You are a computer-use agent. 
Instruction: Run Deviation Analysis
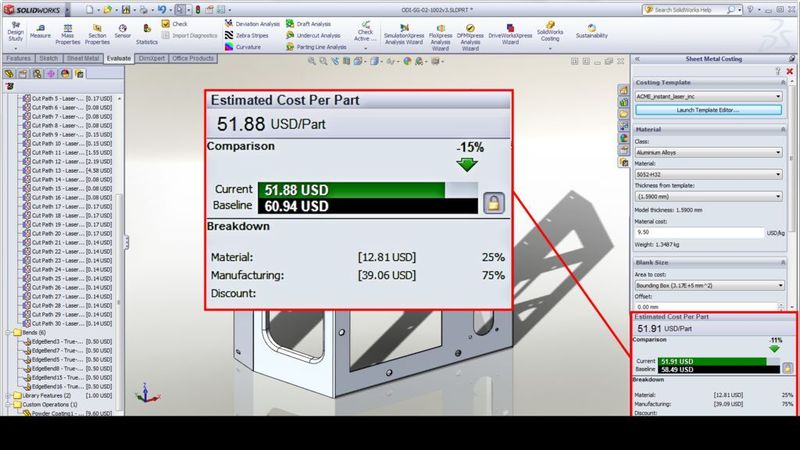click(252, 24)
